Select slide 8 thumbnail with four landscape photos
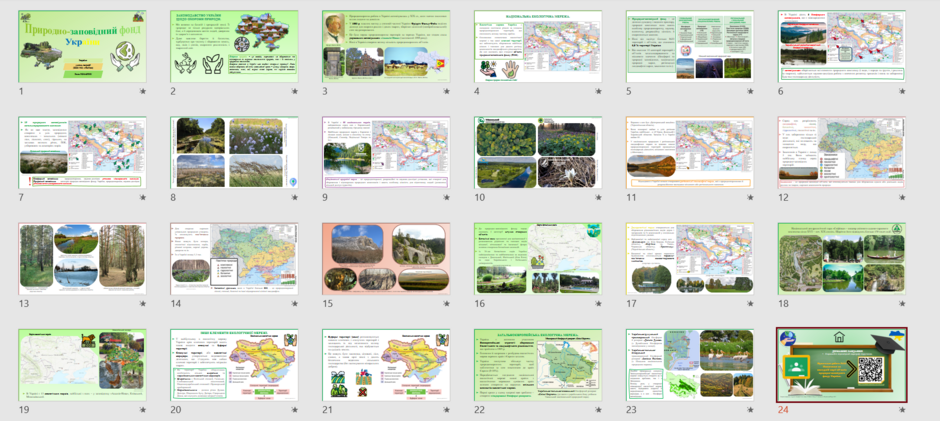This screenshot has width=940, height=421. (x=234, y=152)
